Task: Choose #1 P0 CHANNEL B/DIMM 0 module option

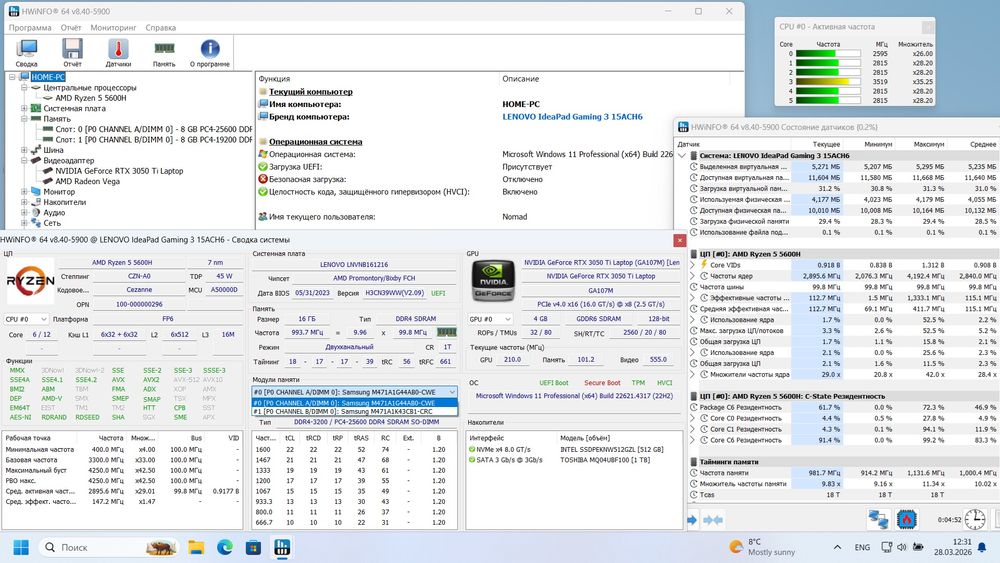Action: click(355, 411)
